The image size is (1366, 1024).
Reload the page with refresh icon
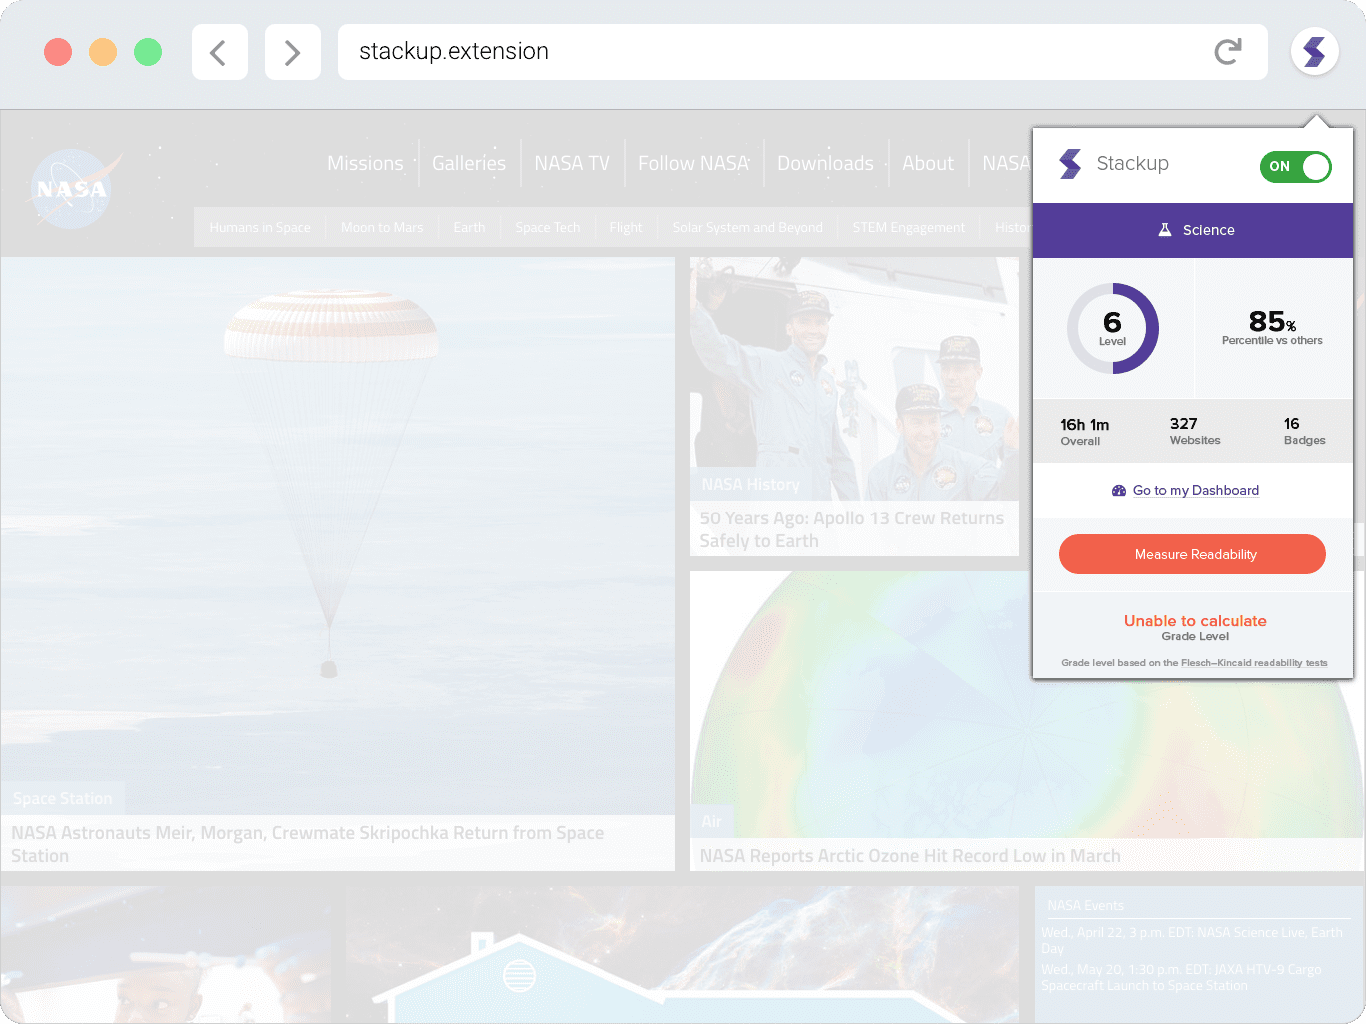click(x=1228, y=51)
